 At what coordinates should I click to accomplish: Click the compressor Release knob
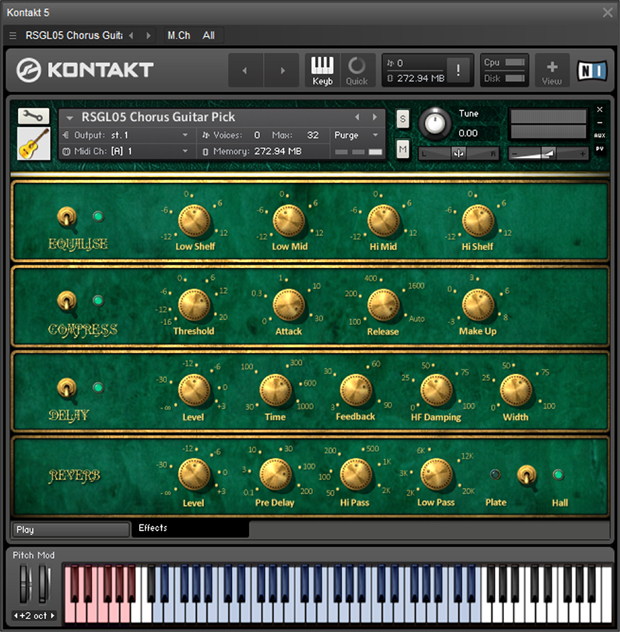tap(383, 305)
